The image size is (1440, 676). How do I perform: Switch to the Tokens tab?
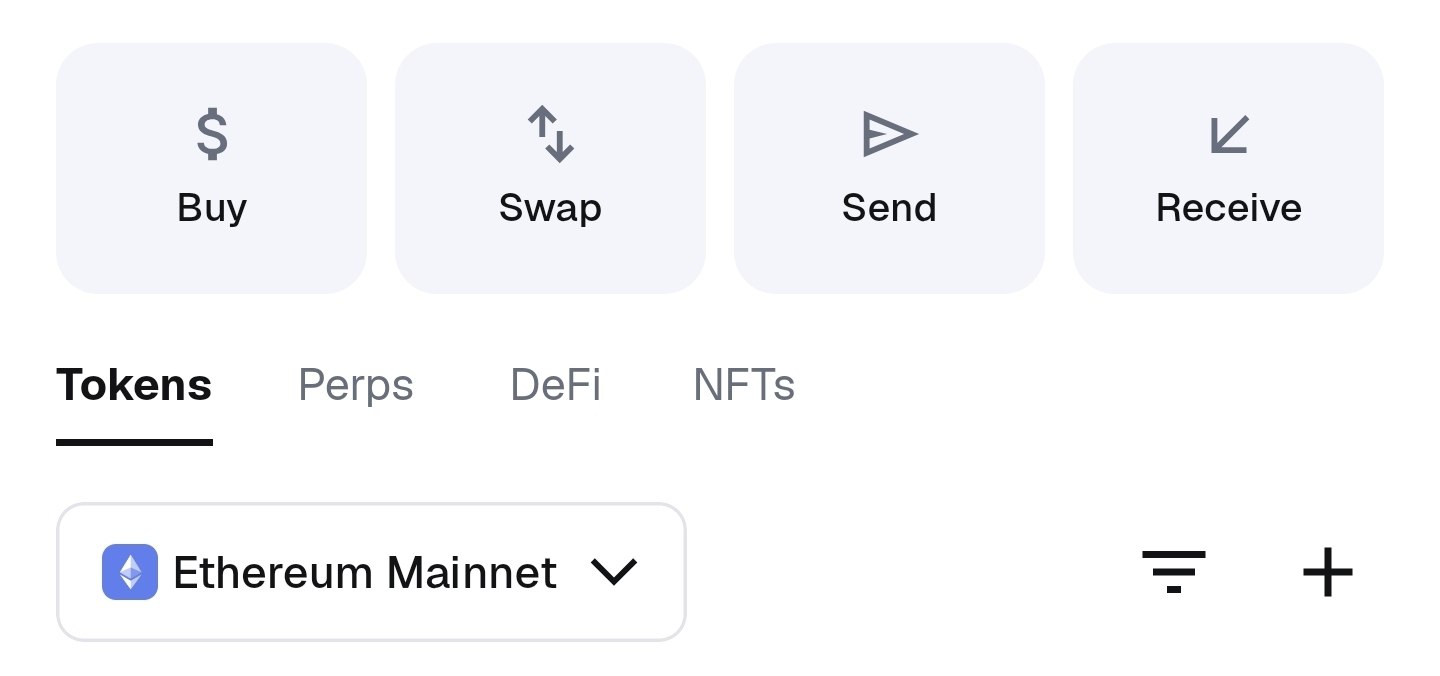coord(134,385)
